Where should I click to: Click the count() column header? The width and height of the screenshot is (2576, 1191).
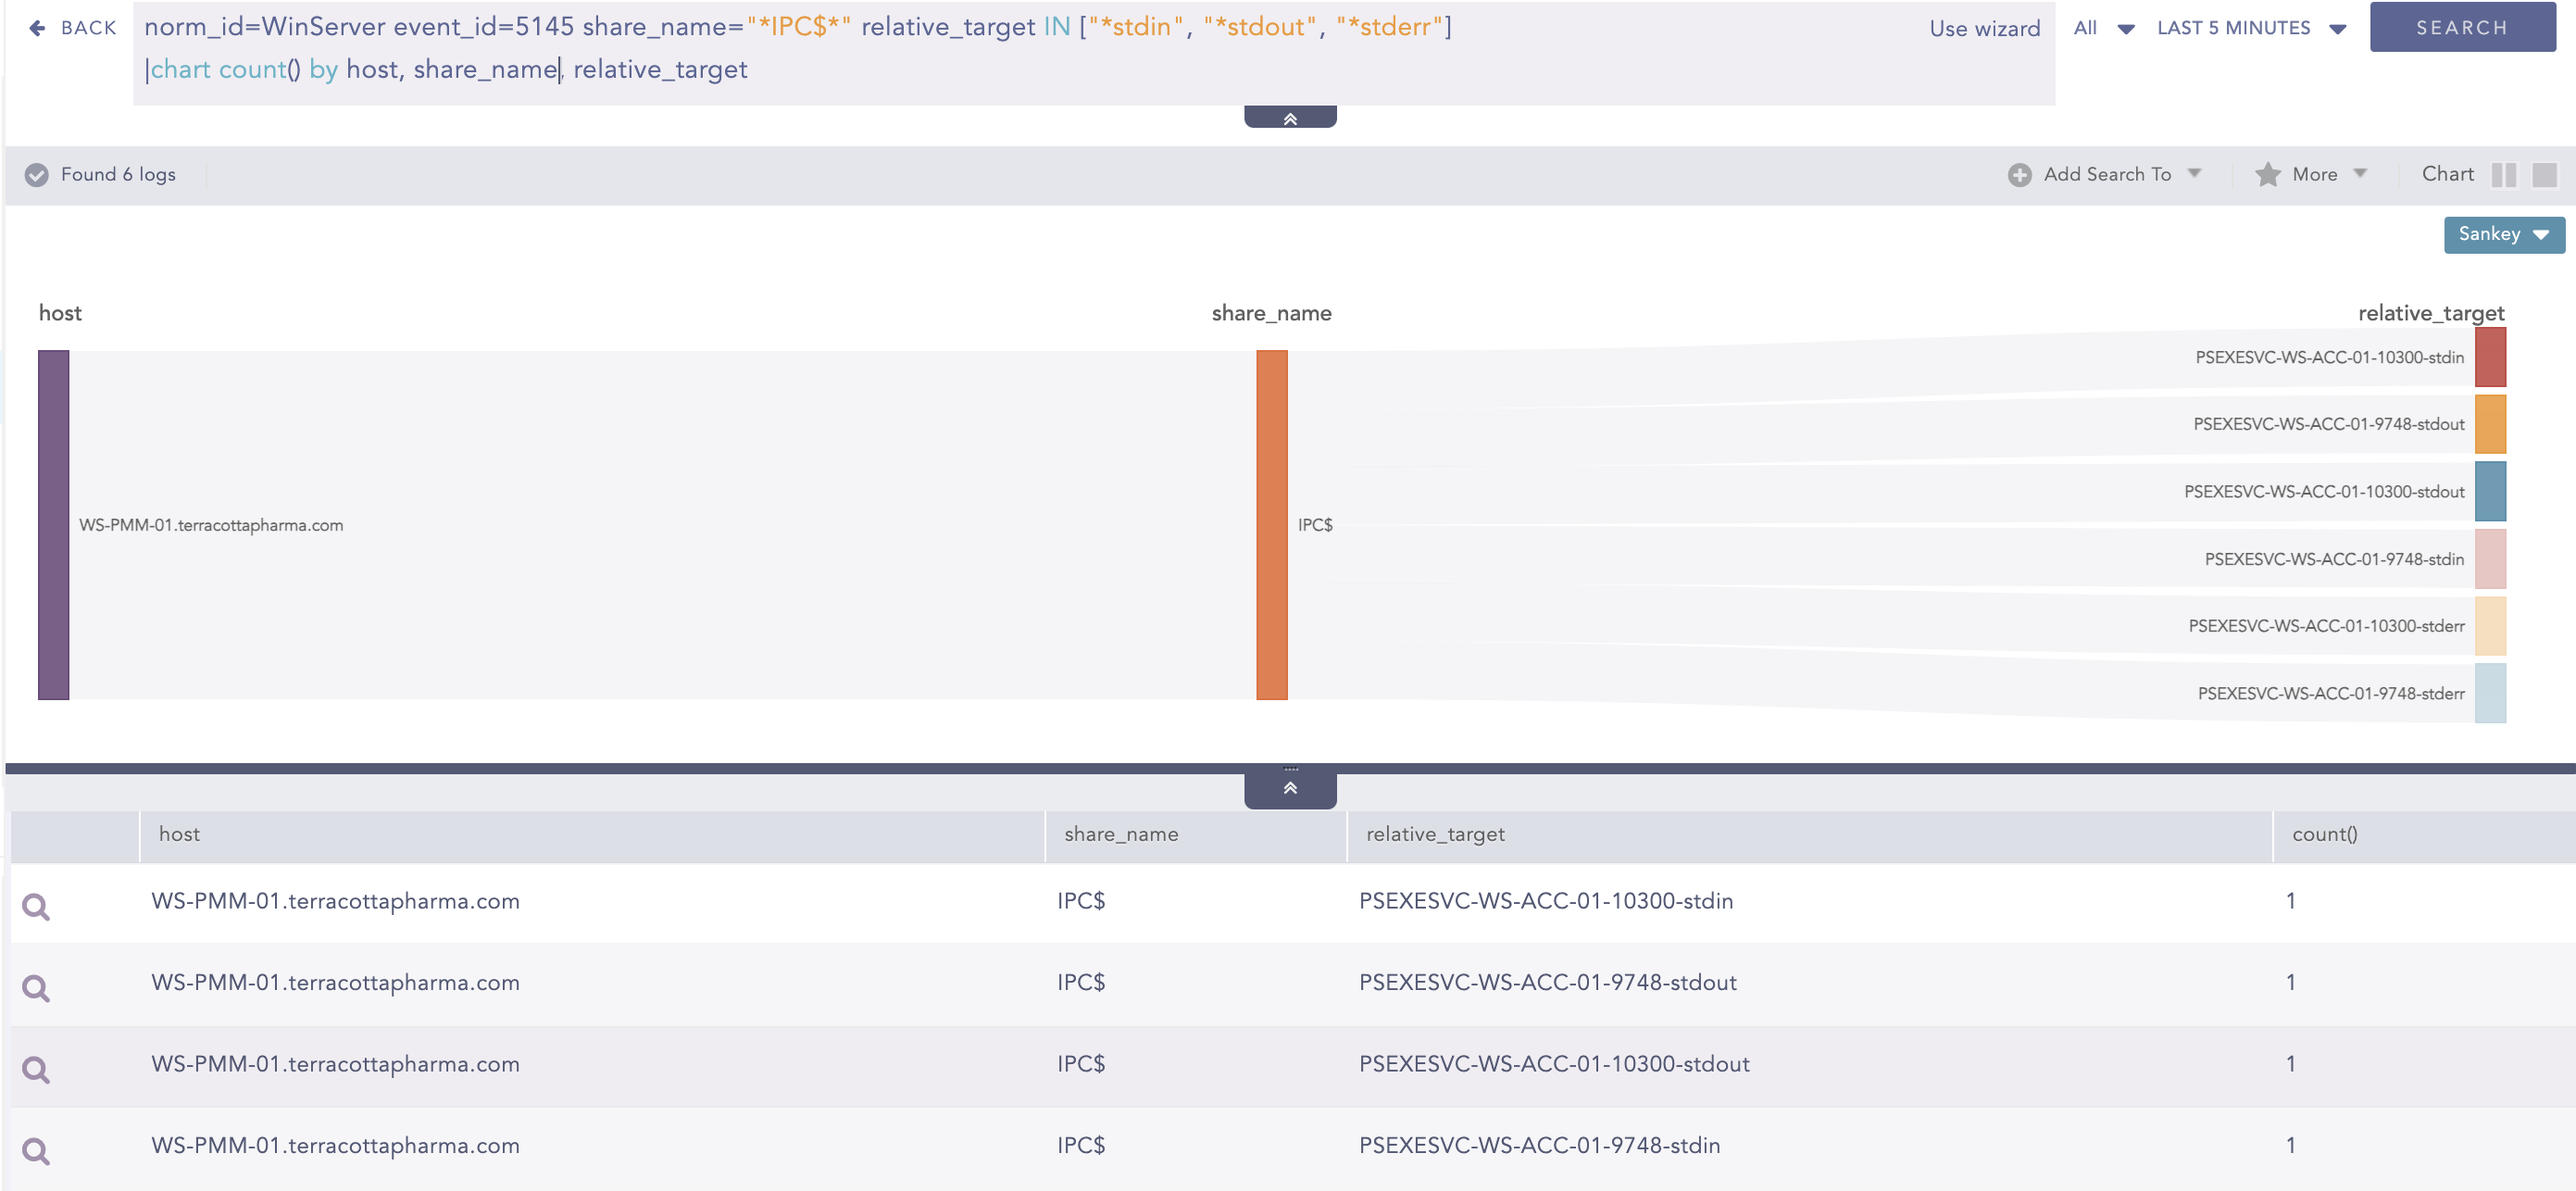(x=2324, y=834)
